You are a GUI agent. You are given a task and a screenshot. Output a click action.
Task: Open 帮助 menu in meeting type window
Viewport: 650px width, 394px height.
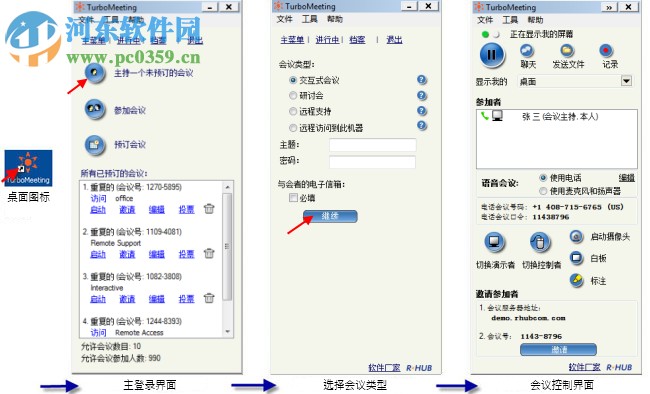(335, 19)
